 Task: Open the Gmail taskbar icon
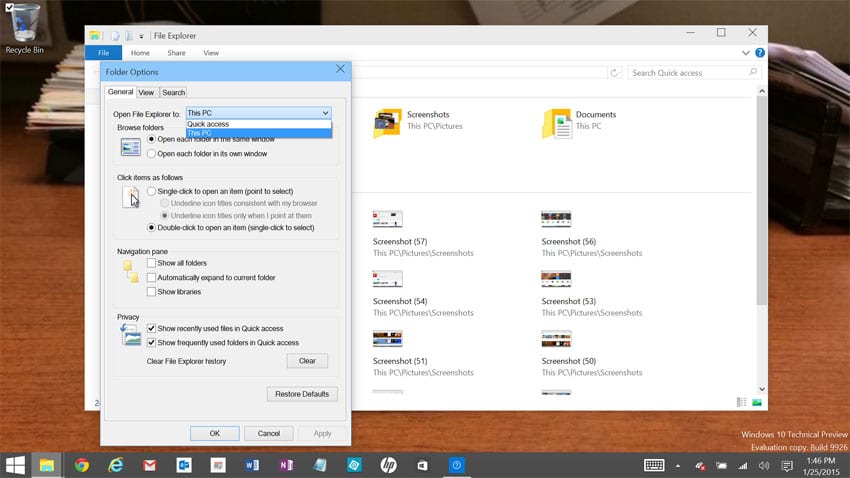[150, 465]
